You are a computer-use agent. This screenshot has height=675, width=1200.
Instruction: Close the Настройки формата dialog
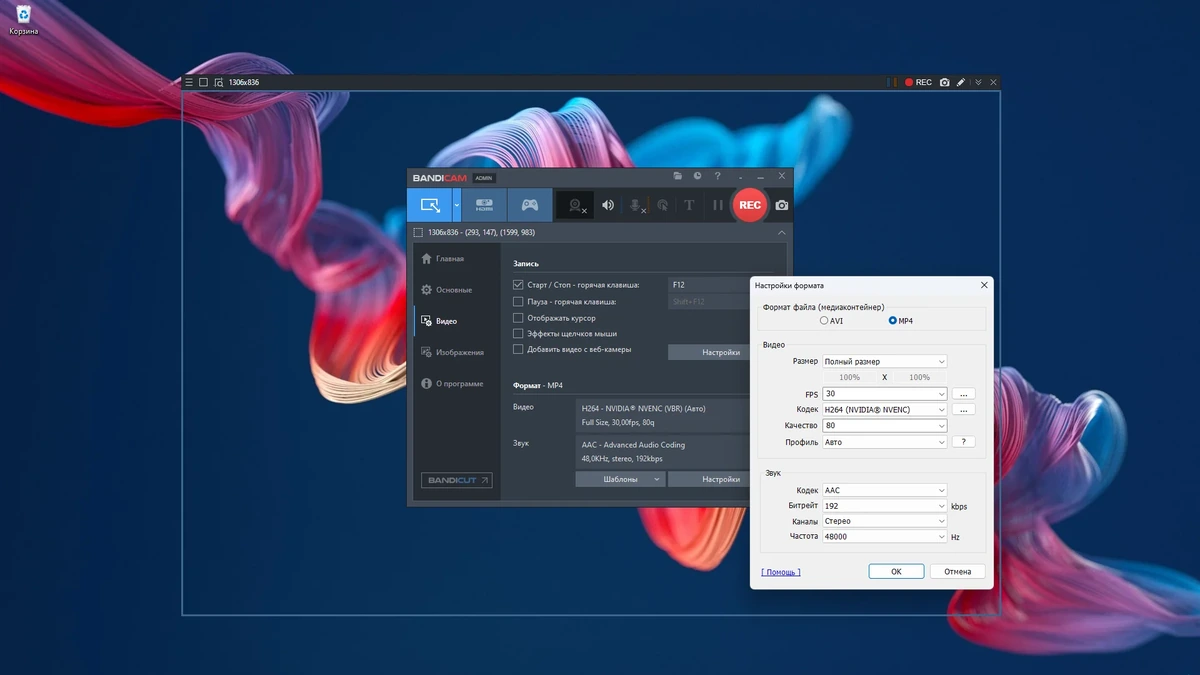(x=984, y=285)
